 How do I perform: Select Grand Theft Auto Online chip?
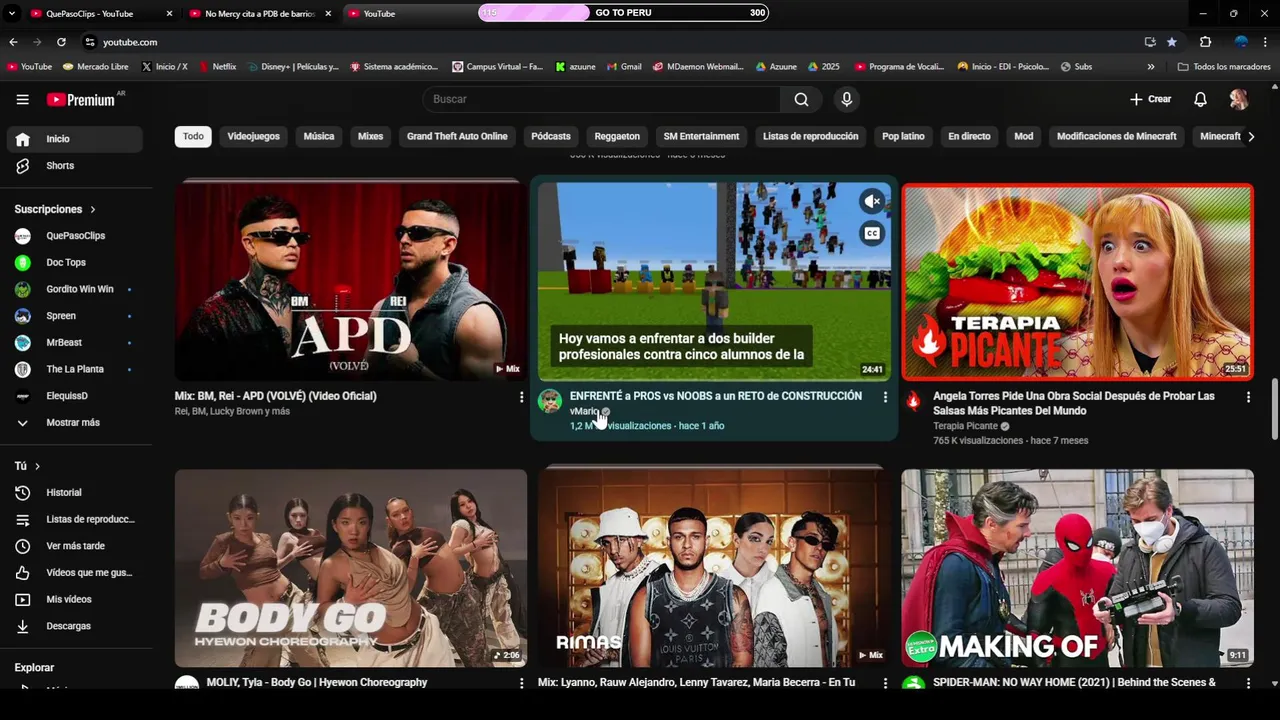457,136
